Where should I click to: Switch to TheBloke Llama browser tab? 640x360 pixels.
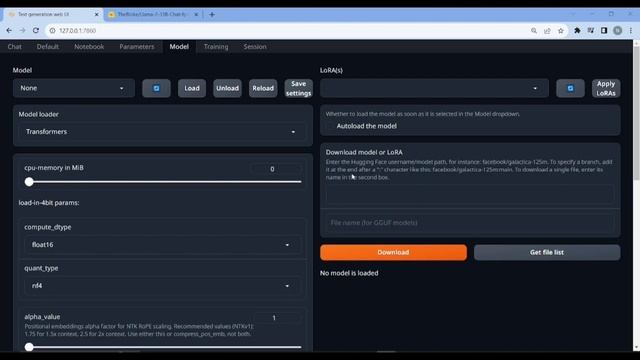tap(152, 14)
